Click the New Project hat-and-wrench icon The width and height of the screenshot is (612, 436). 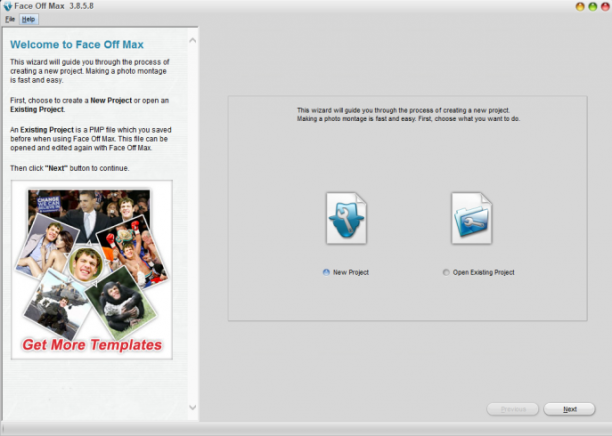tap(346, 218)
